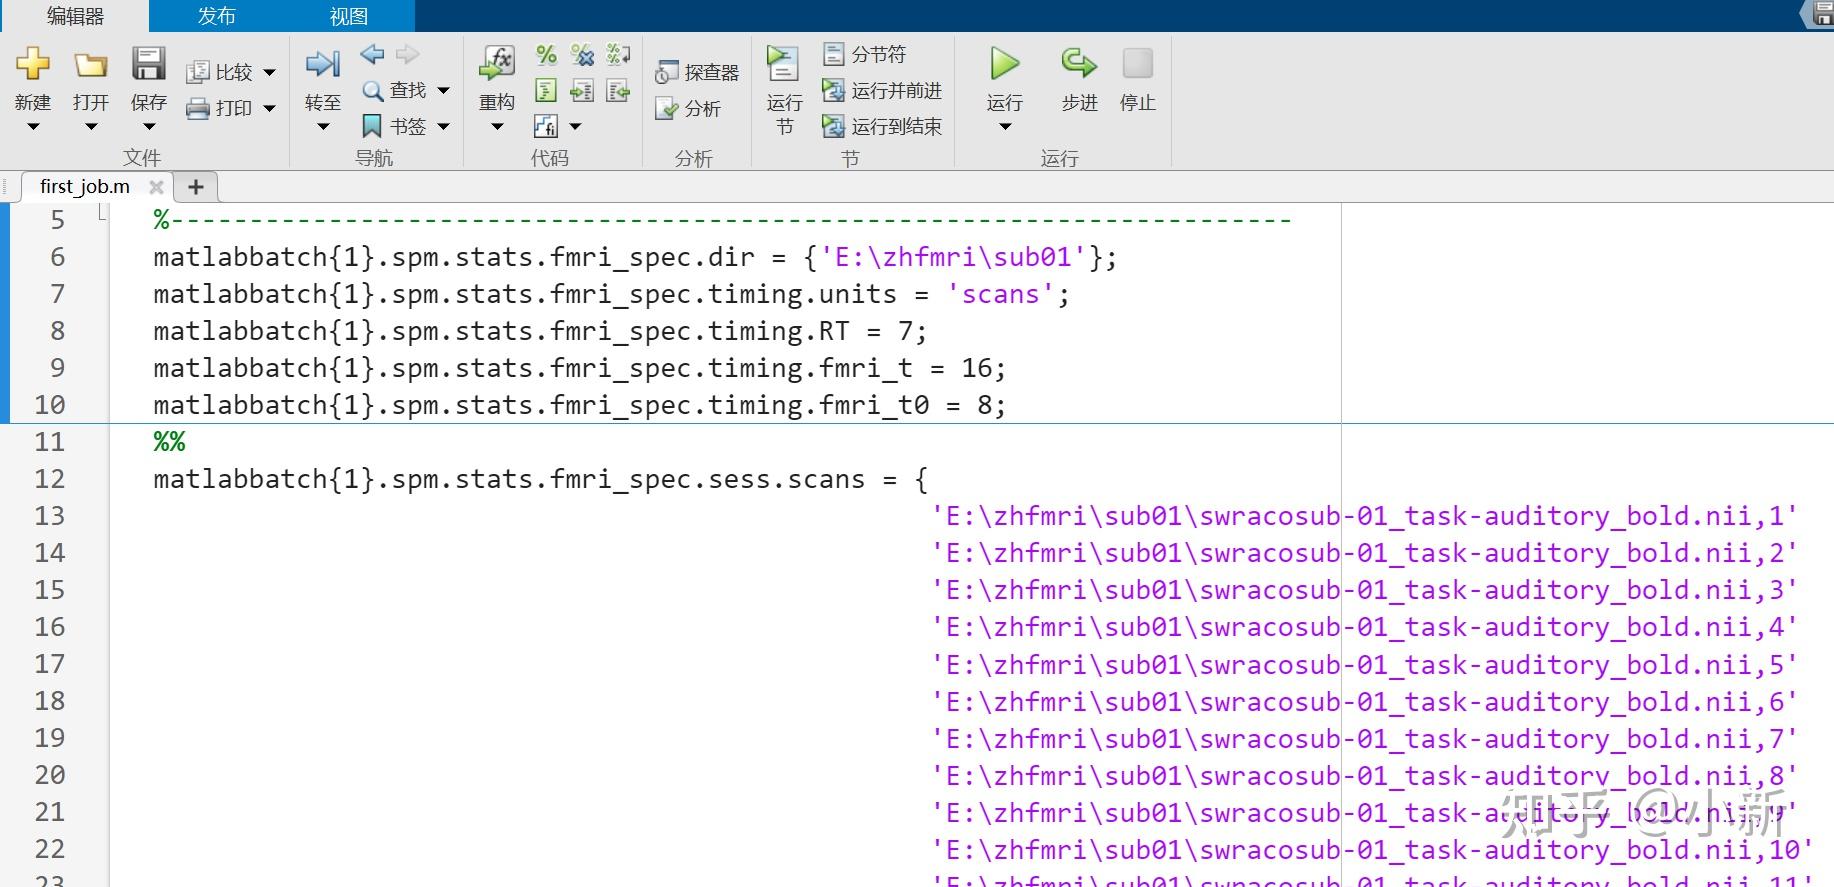Screen dimensions: 1834x887
Task: Click line number 6 in the gutter
Action: pyautogui.click(x=58, y=257)
